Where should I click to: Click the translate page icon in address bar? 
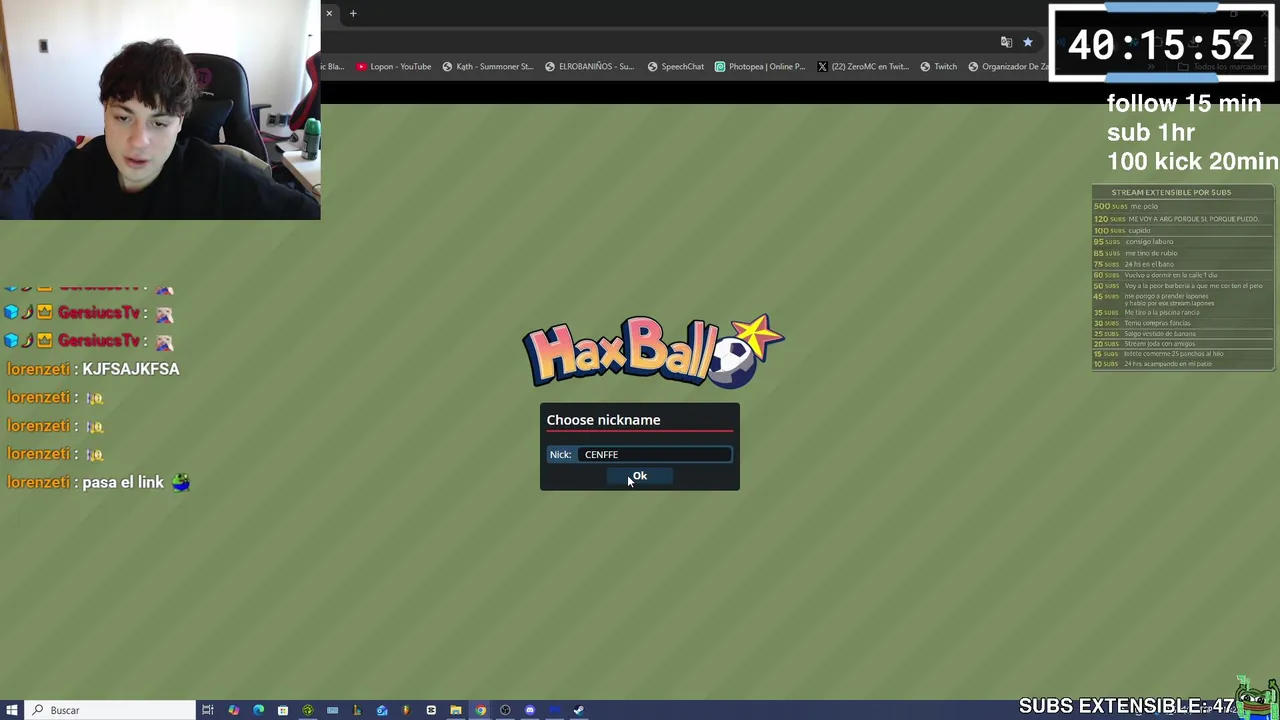(x=1006, y=42)
